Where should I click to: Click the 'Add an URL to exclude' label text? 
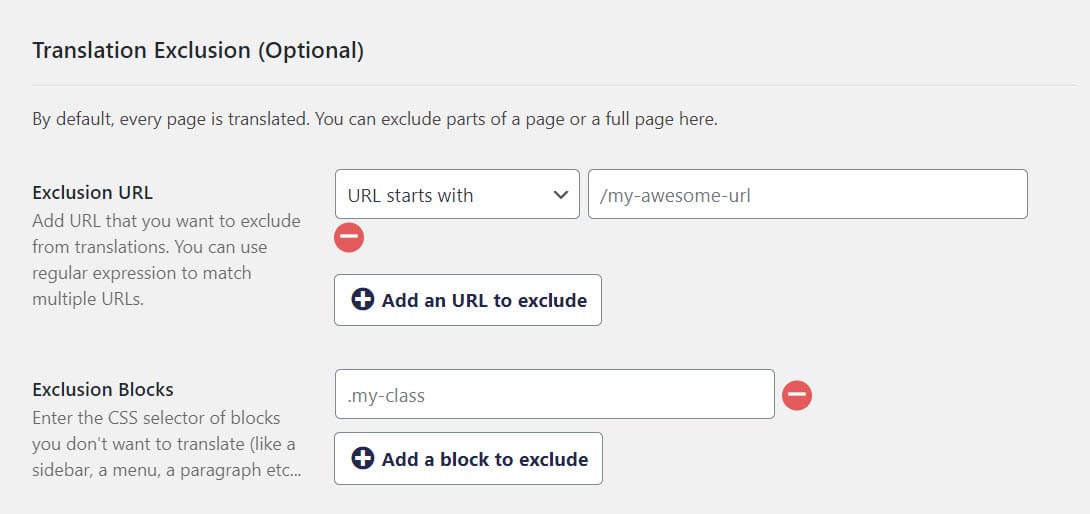click(x=484, y=300)
